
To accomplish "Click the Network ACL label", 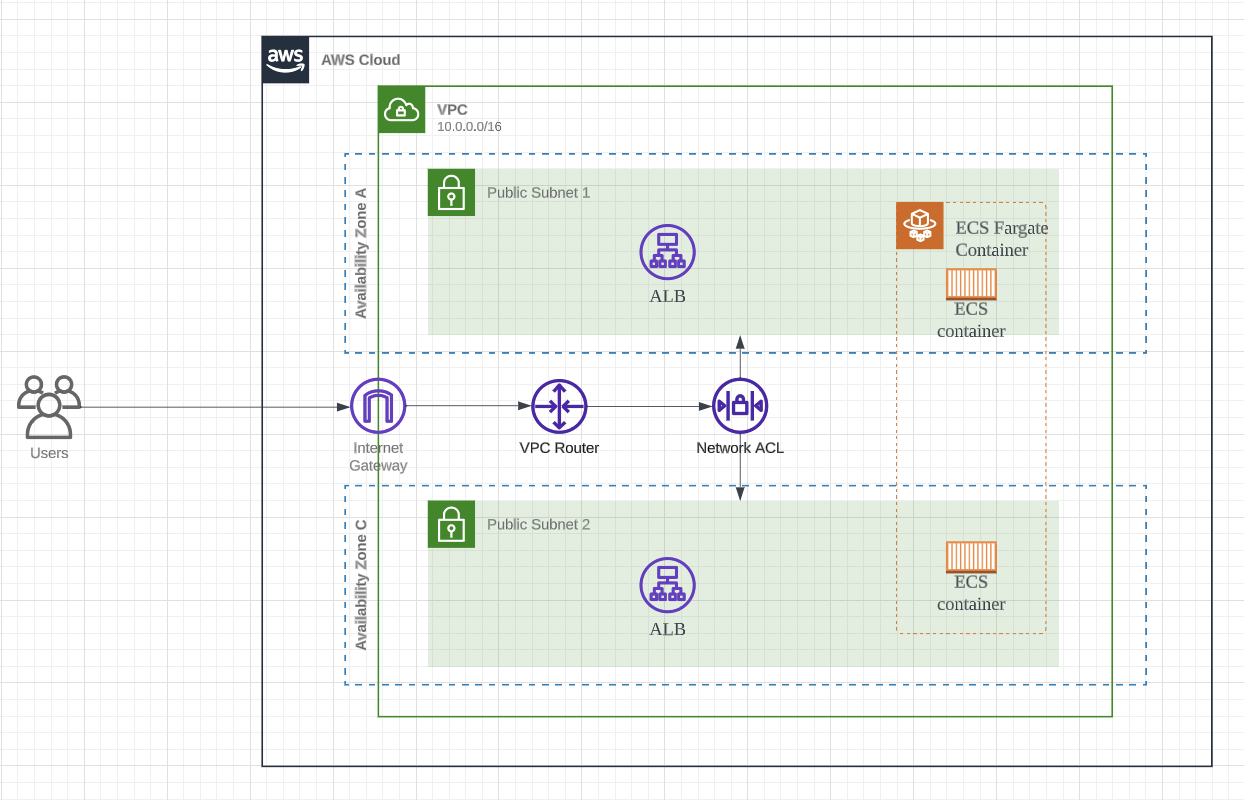I will pos(740,448).
